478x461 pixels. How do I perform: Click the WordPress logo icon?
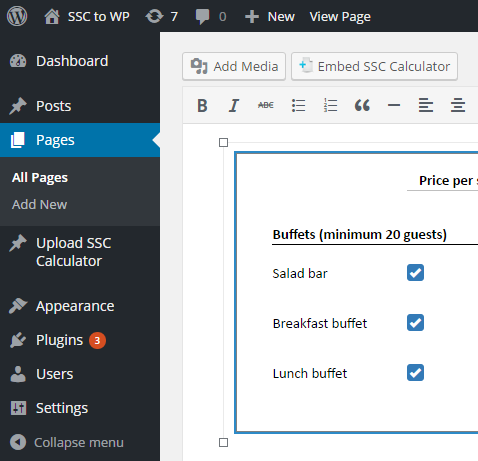pos(17,16)
